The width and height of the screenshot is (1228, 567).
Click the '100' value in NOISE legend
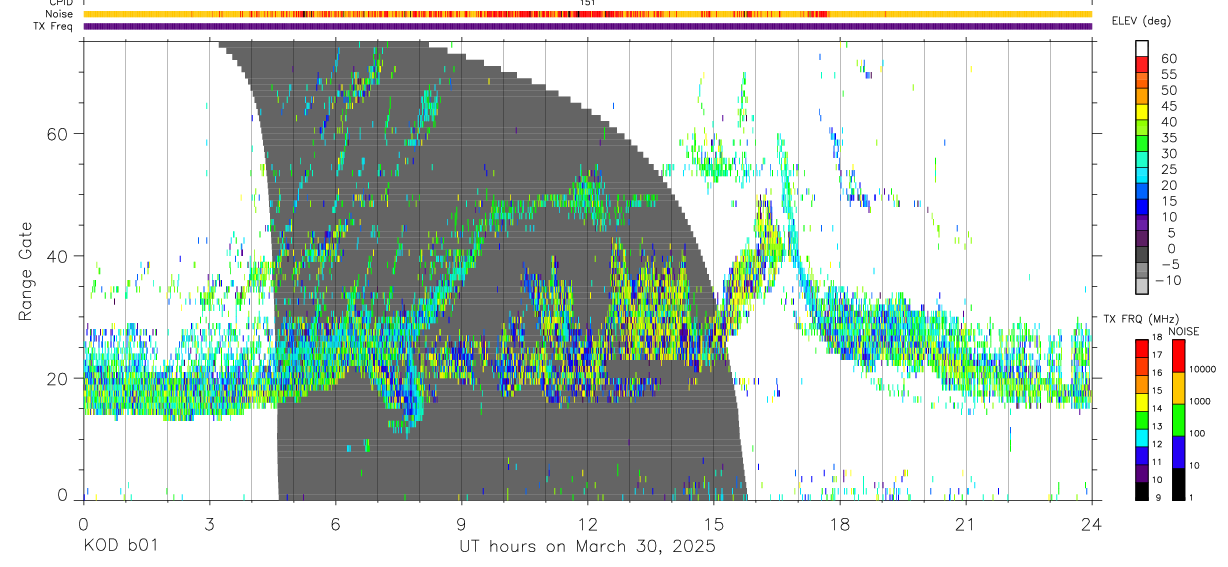point(1197,433)
